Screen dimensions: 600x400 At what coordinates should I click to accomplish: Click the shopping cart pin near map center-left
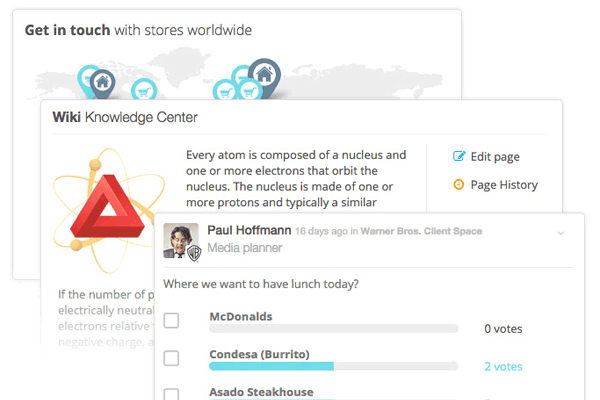coord(143,88)
